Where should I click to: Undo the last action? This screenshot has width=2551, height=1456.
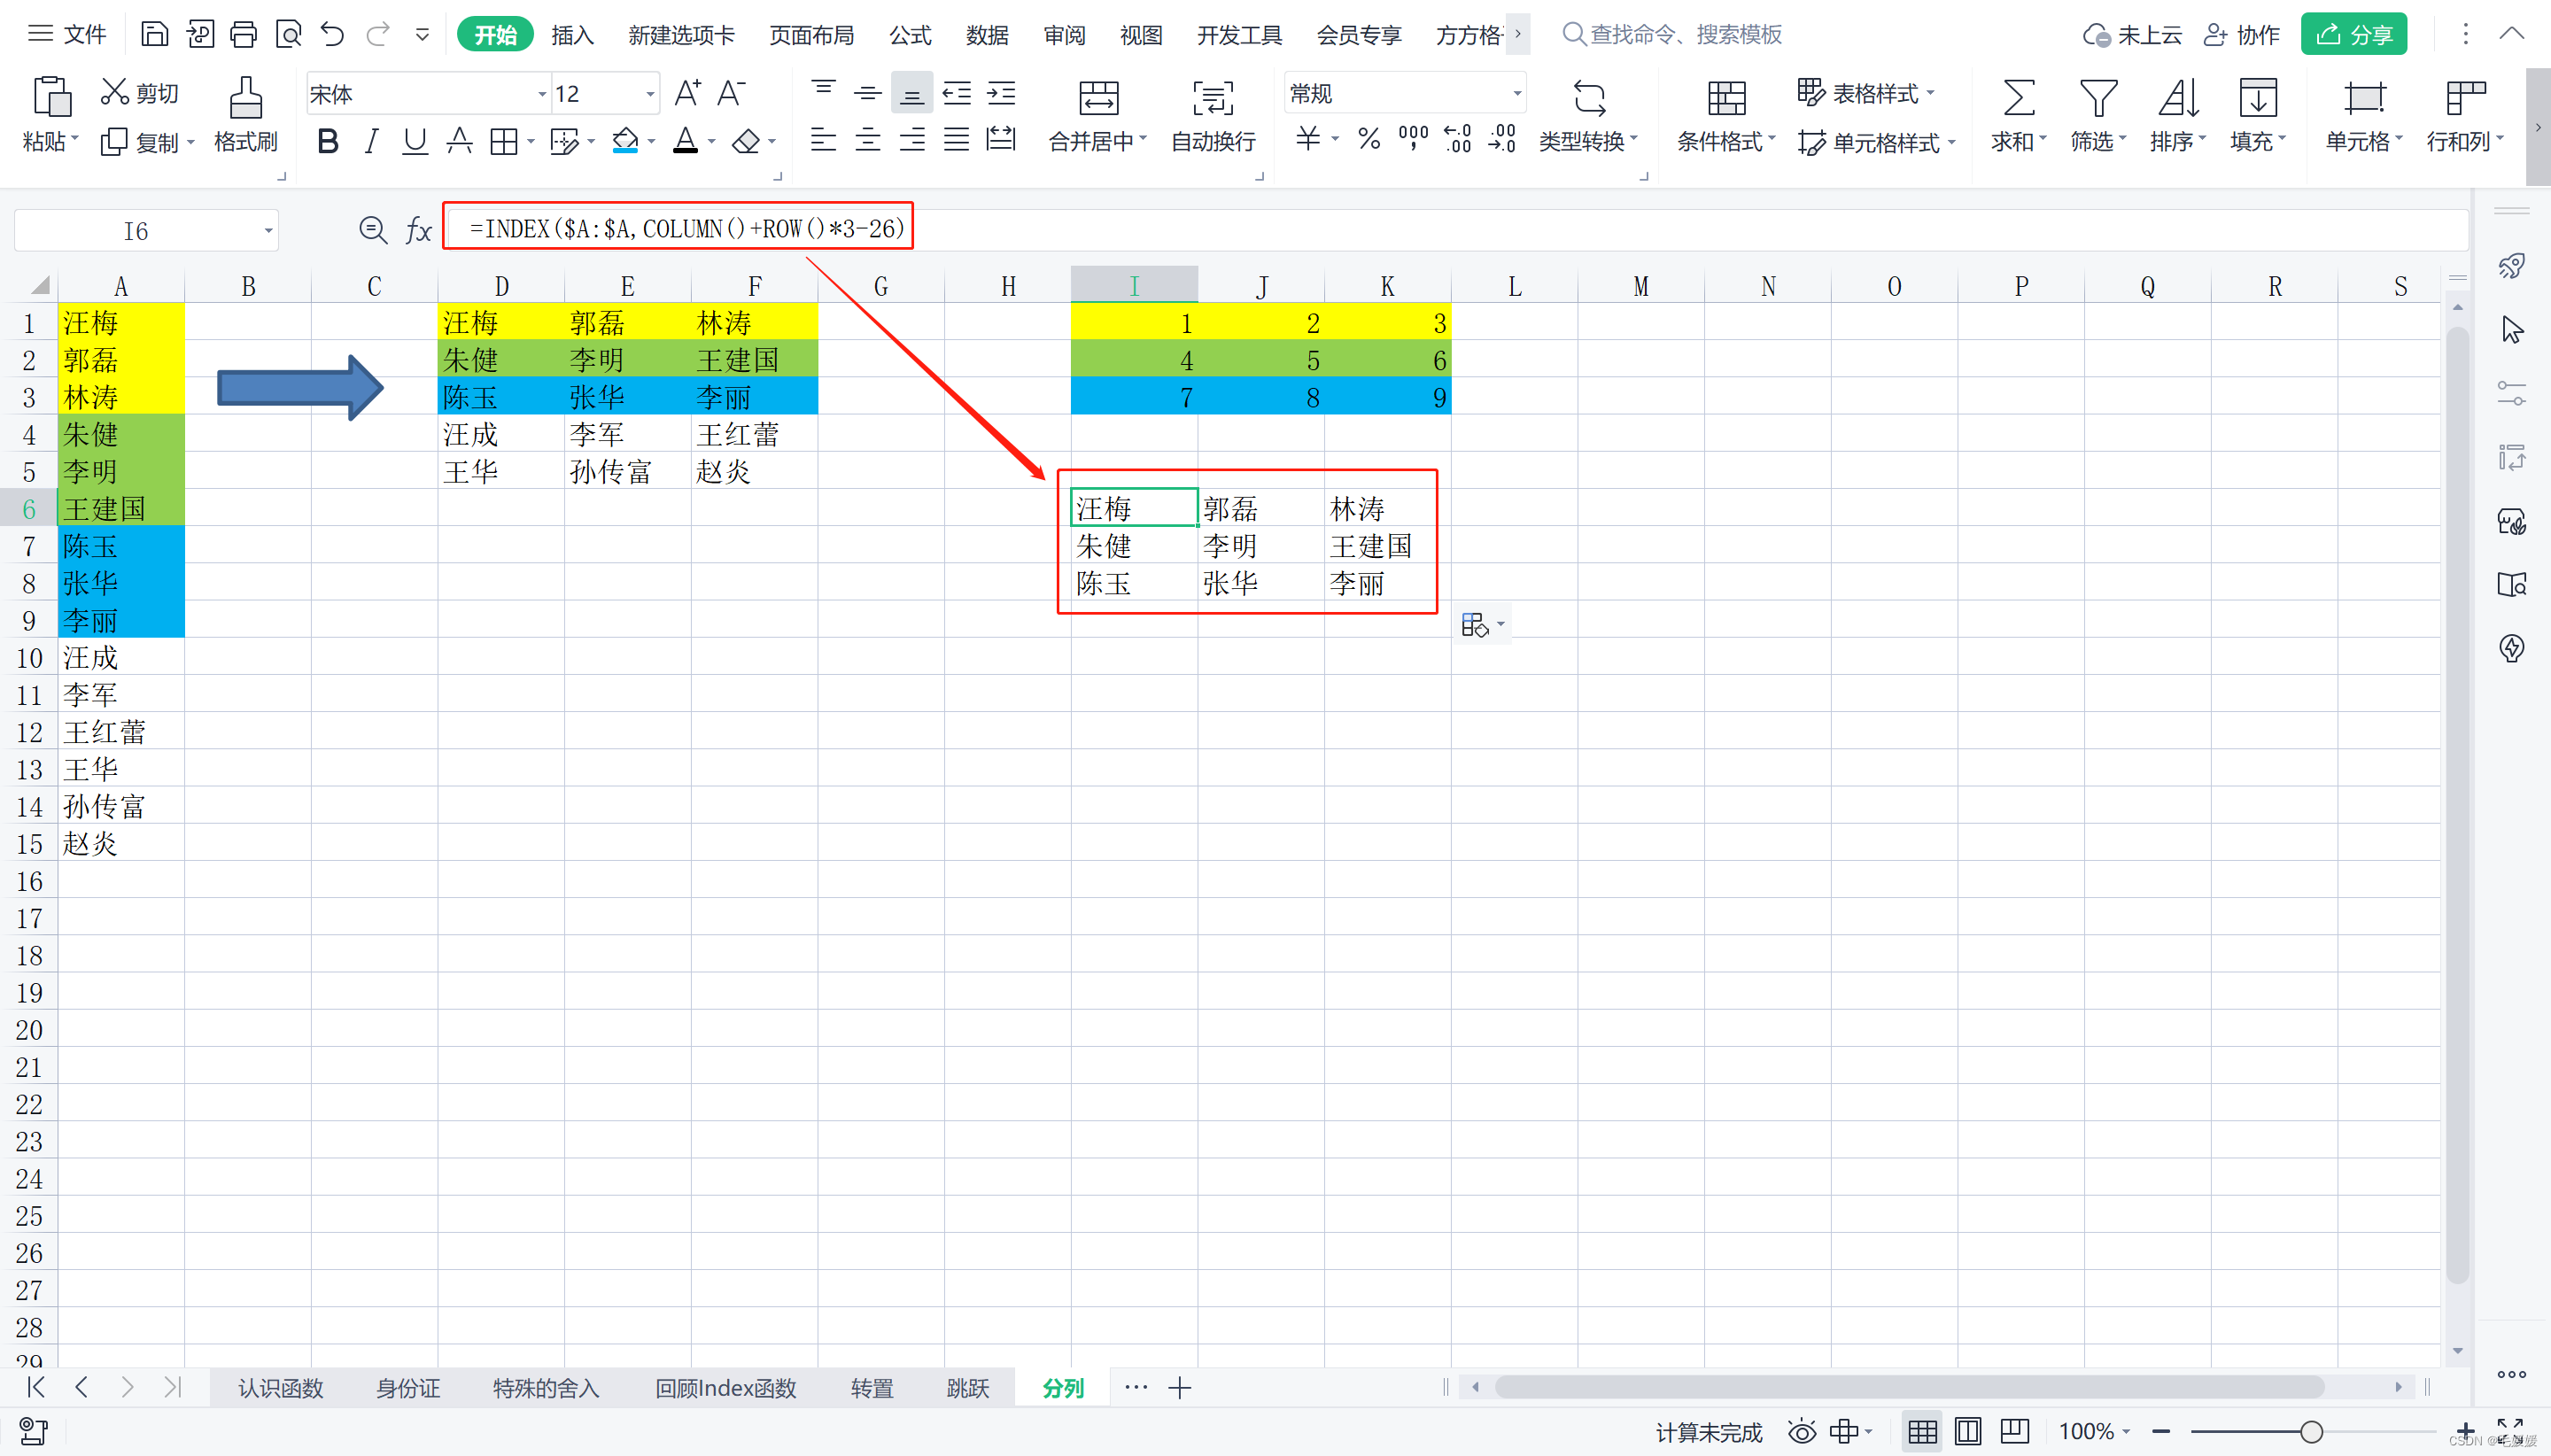pos(332,35)
